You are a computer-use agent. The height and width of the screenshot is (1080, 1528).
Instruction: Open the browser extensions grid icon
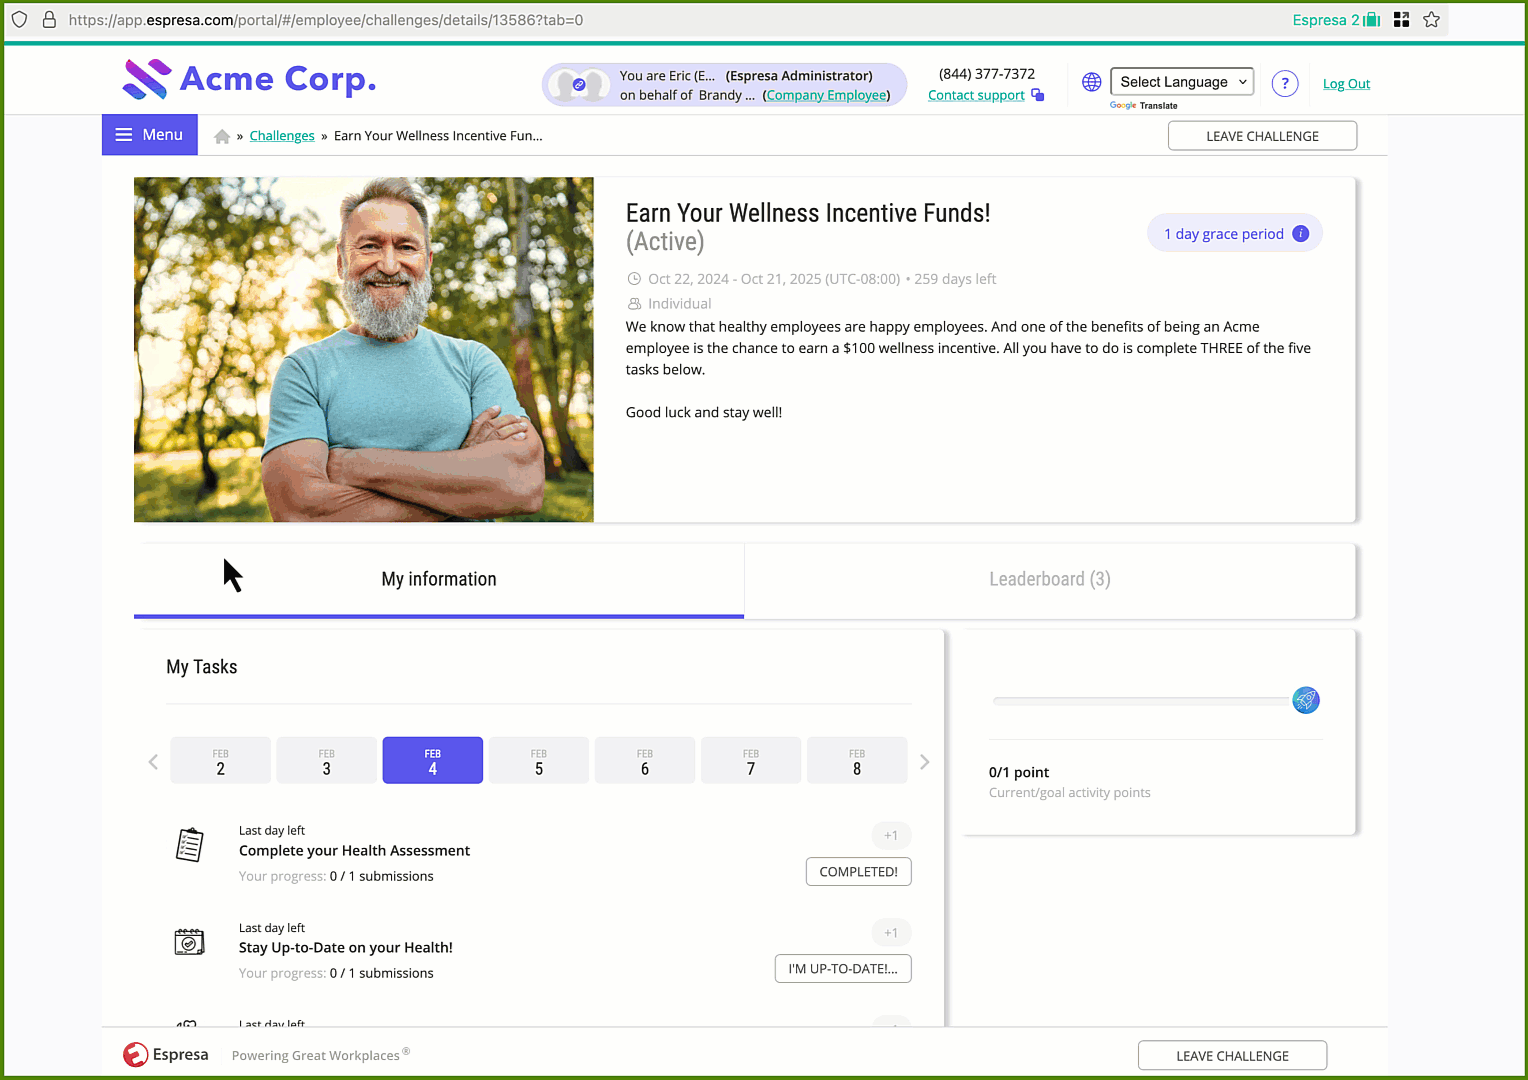pos(1401,20)
